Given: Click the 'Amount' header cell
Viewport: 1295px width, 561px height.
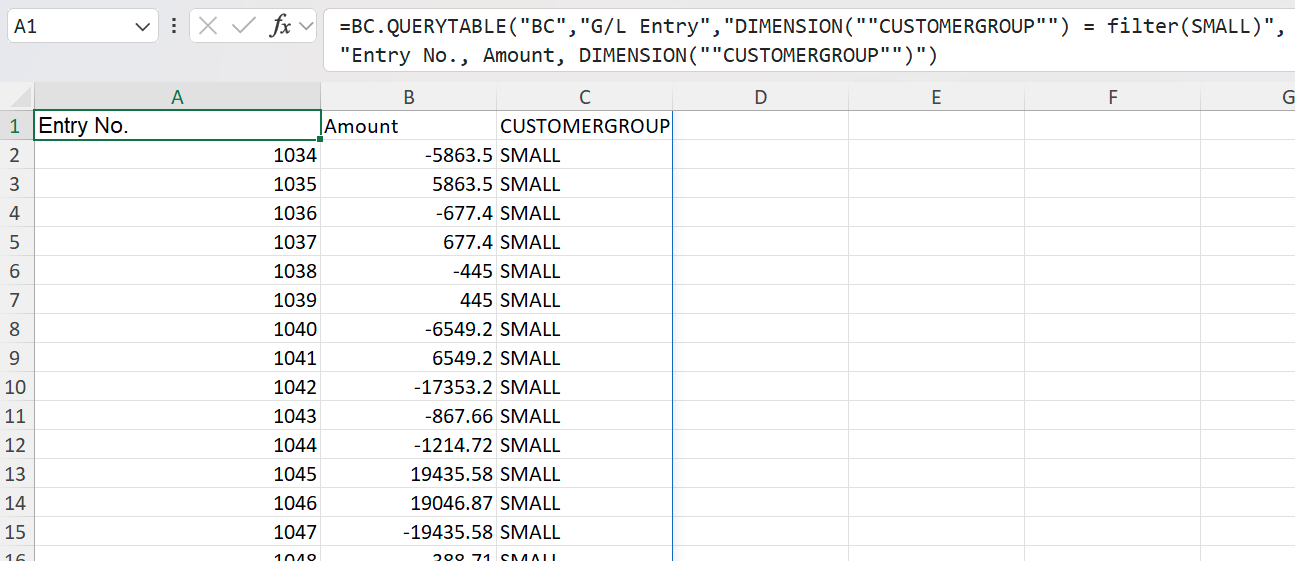Looking at the screenshot, I should click(x=409, y=126).
